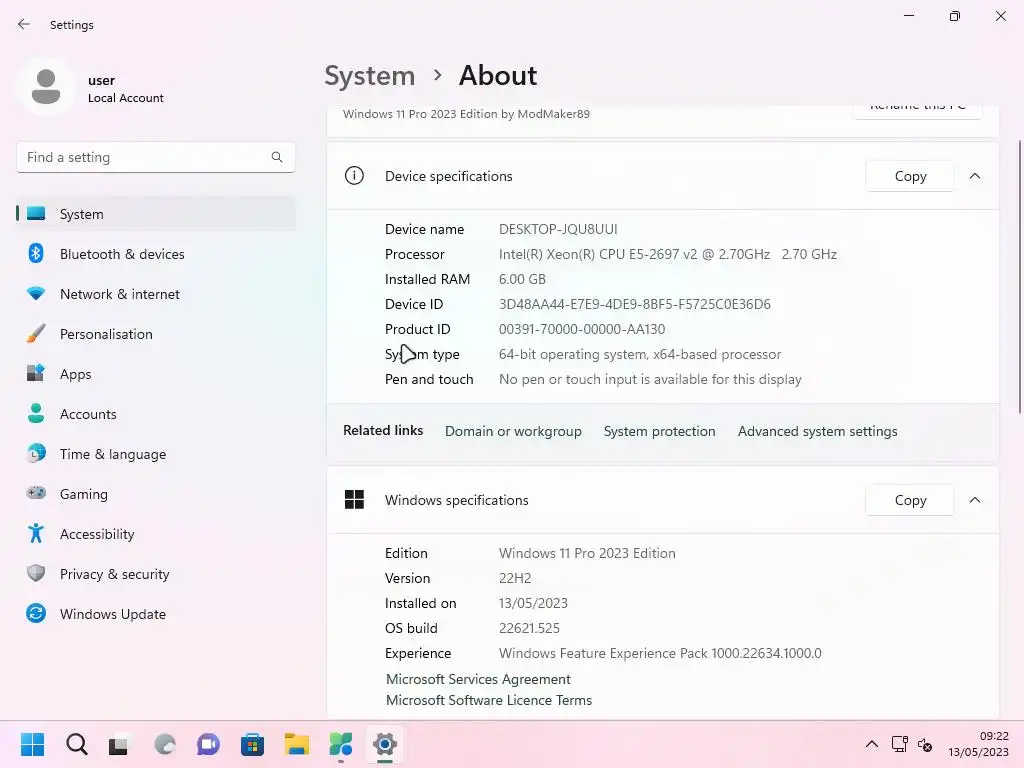Click the Time & language clock icon
Image resolution: width=1024 pixels, height=768 pixels.
36,453
